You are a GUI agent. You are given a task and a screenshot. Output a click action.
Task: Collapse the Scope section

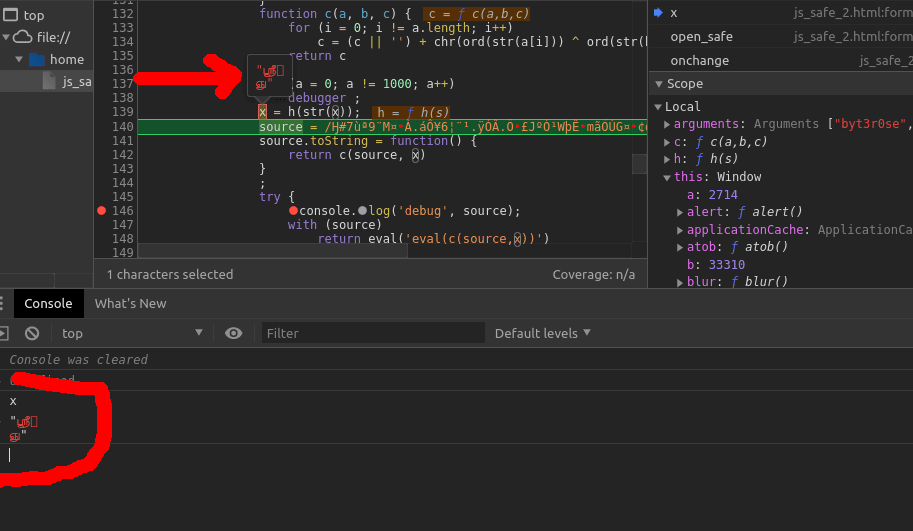659,83
